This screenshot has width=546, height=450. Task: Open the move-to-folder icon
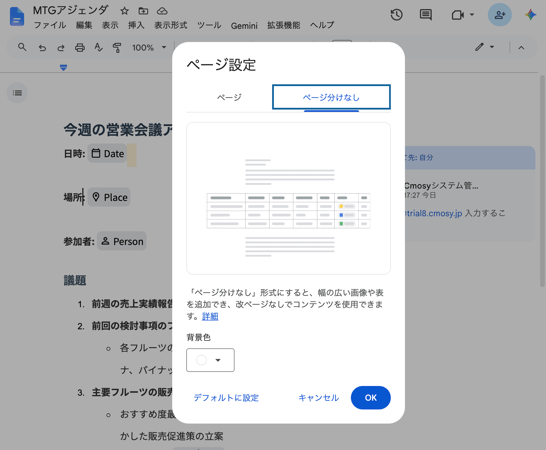pyautogui.click(x=143, y=11)
